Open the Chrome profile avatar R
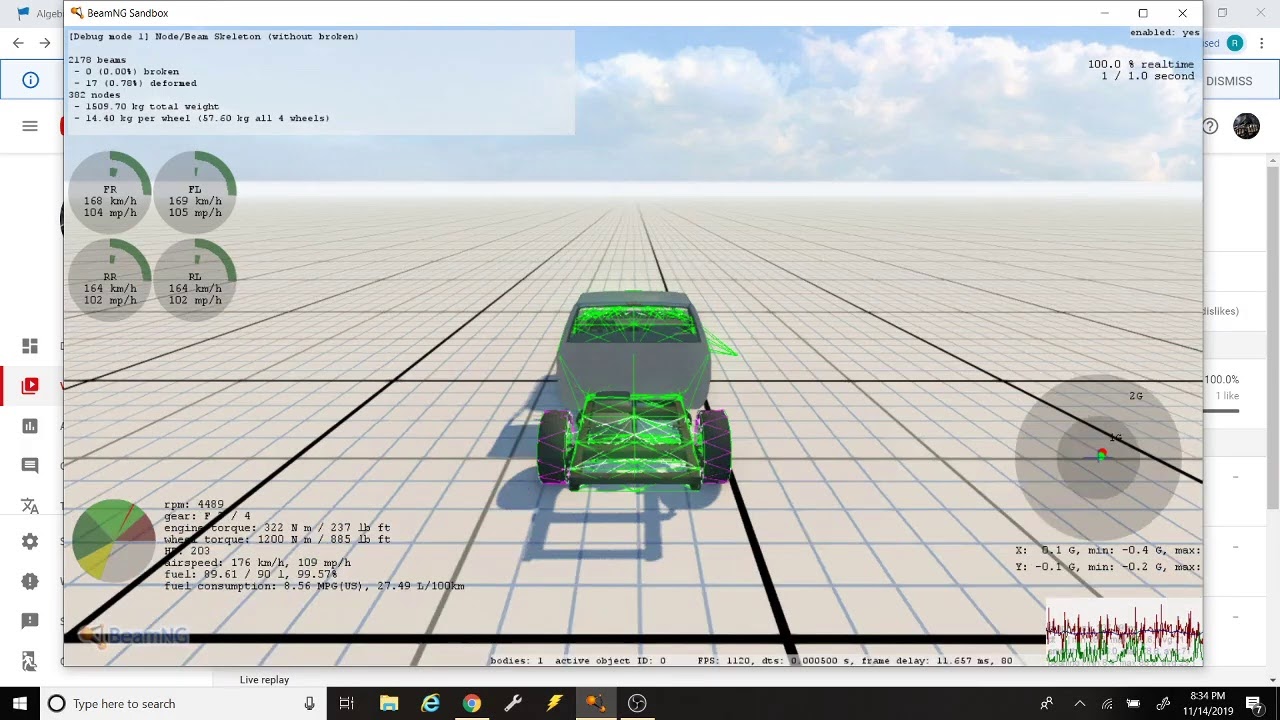Screen dimensions: 1280x720 [x=1235, y=43]
